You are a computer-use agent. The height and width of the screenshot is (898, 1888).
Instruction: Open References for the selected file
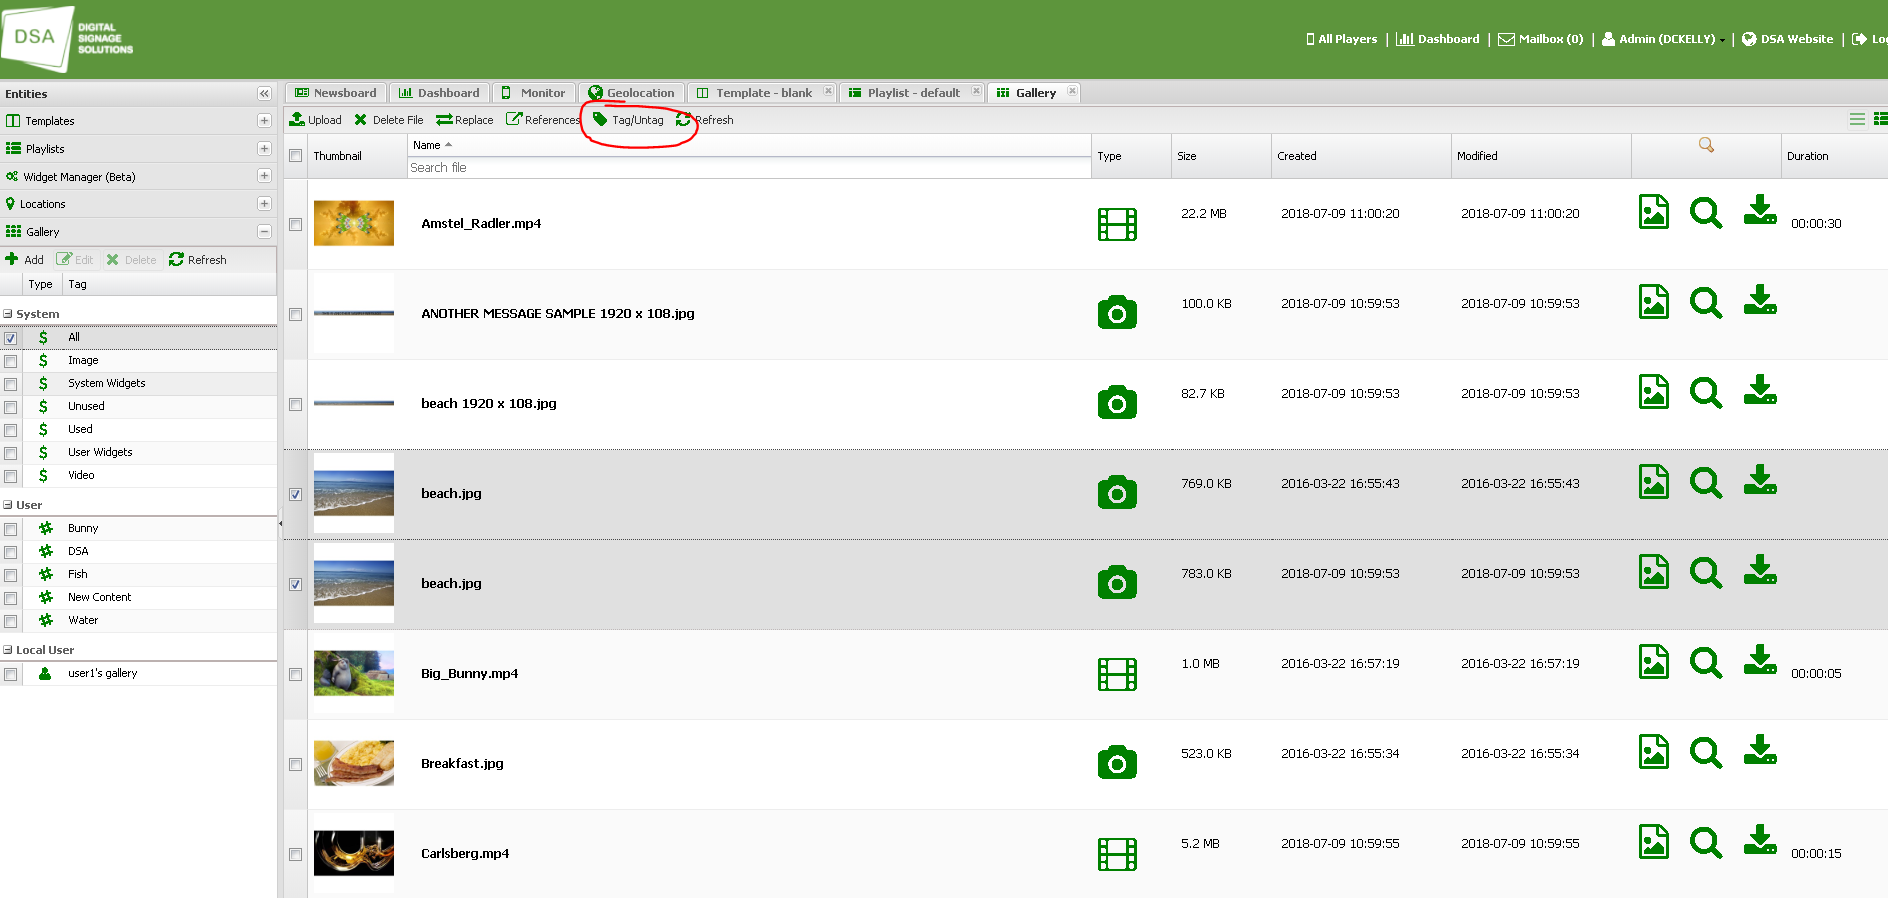click(x=543, y=120)
